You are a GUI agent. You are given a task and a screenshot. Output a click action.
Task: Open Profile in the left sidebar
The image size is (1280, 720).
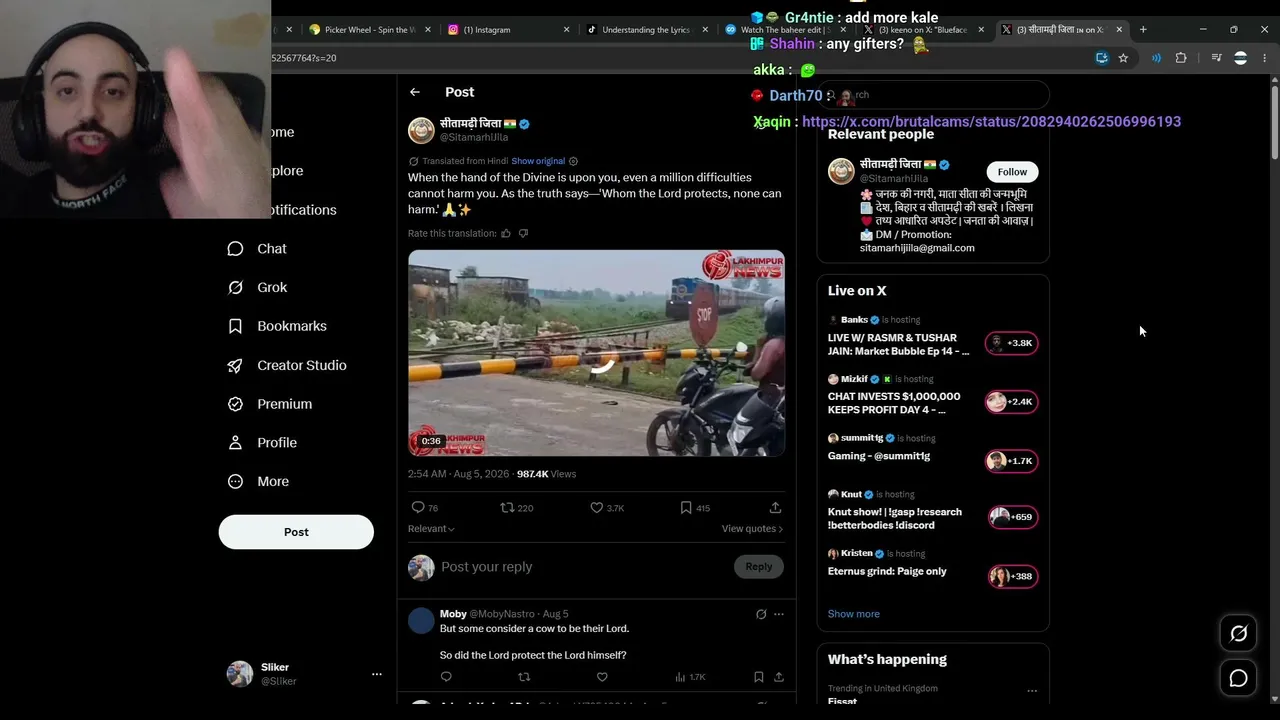point(262,443)
